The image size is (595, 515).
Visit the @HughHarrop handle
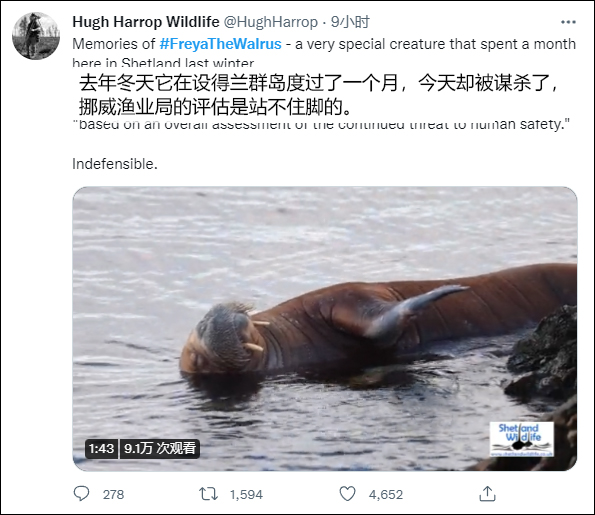click(271, 22)
